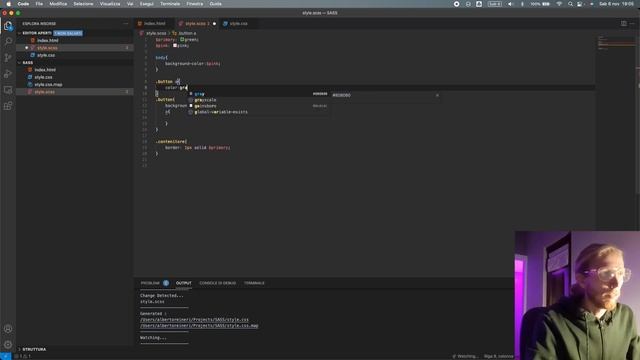Switch to the Terminale panel tab
This screenshot has height=360, width=640.
tap(254, 283)
